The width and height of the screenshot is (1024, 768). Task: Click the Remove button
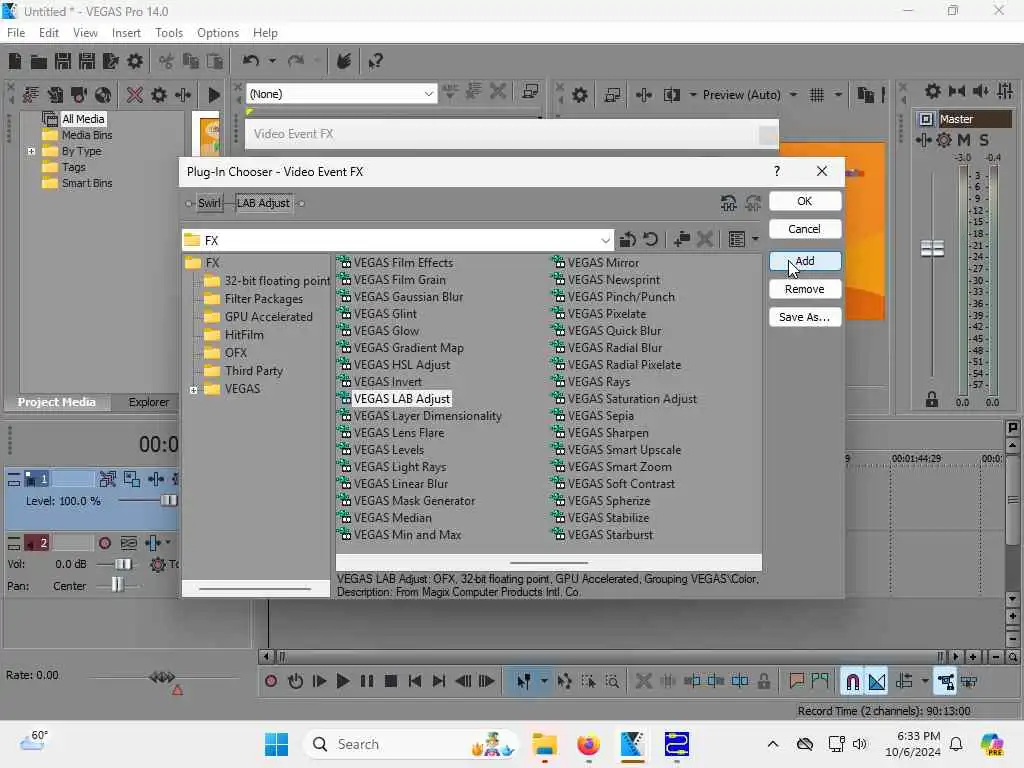point(805,289)
